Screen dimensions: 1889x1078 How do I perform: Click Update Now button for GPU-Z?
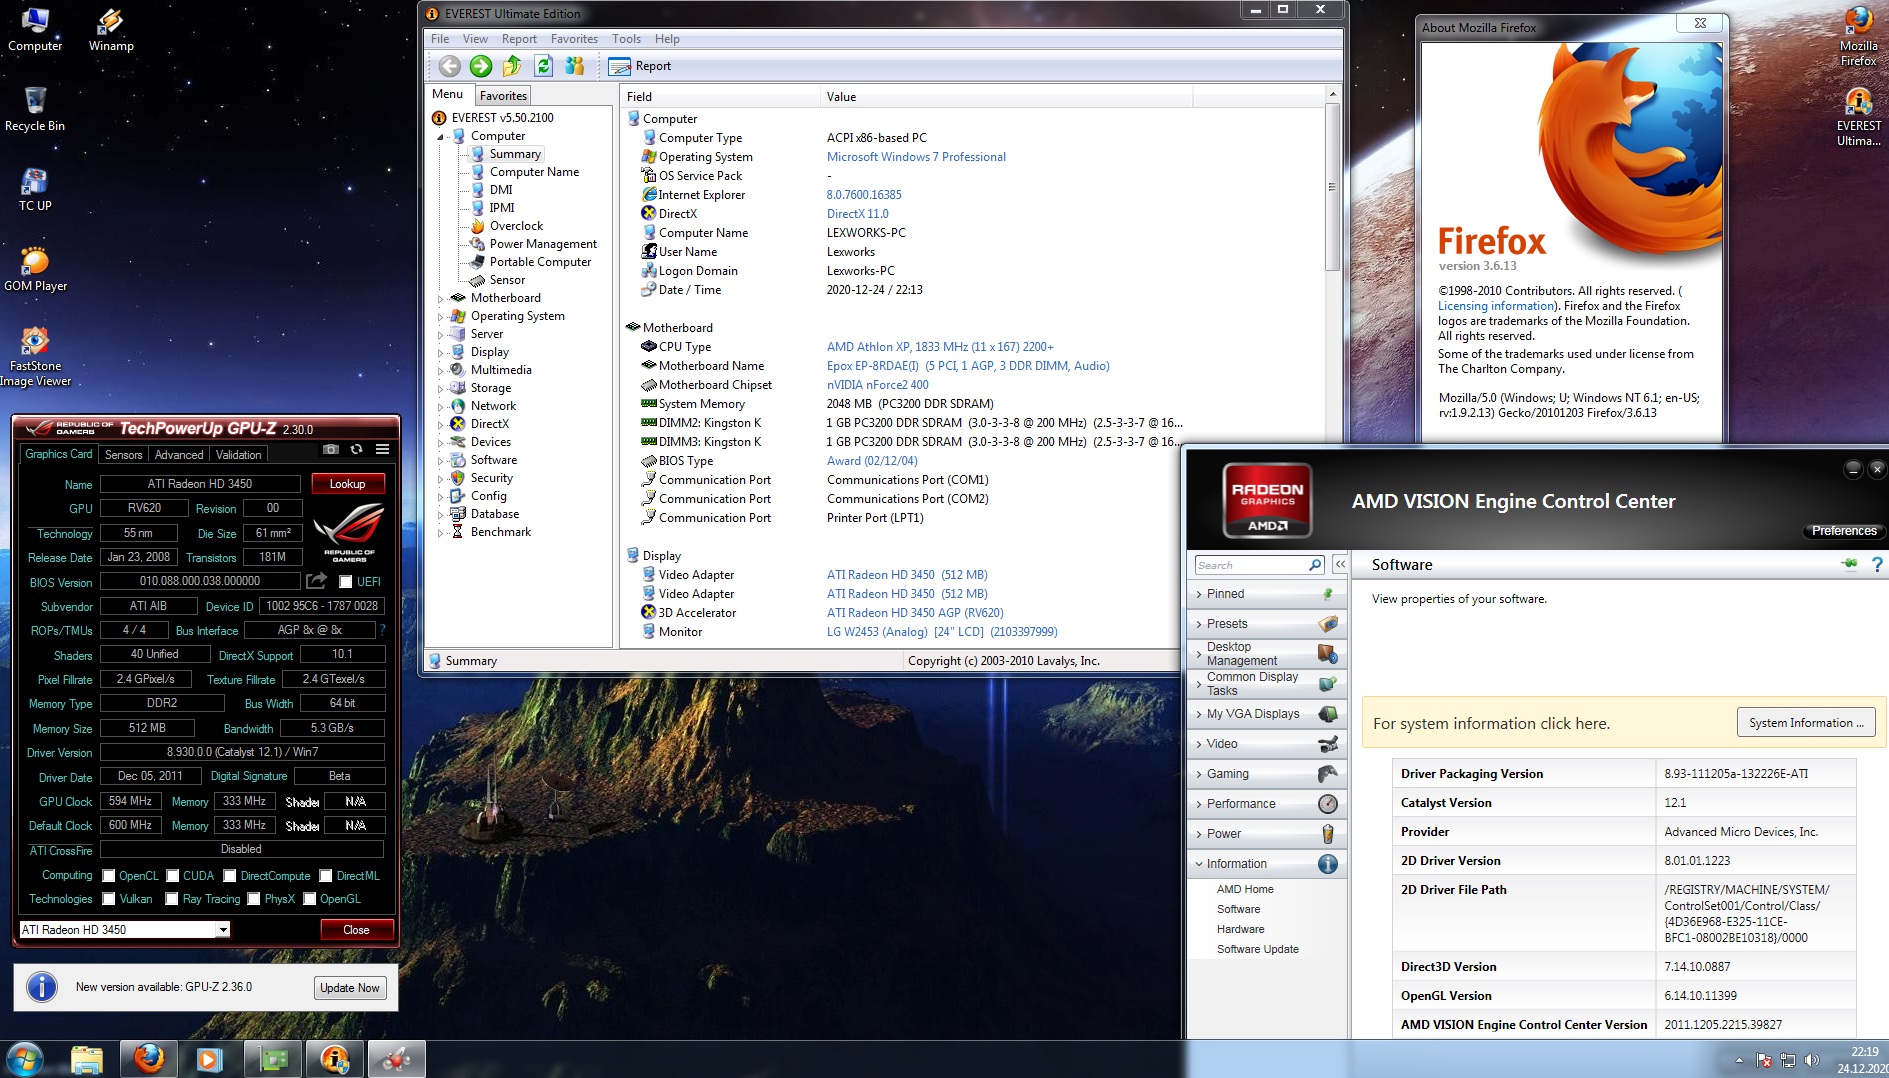pyautogui.click(x=349, y=988)
